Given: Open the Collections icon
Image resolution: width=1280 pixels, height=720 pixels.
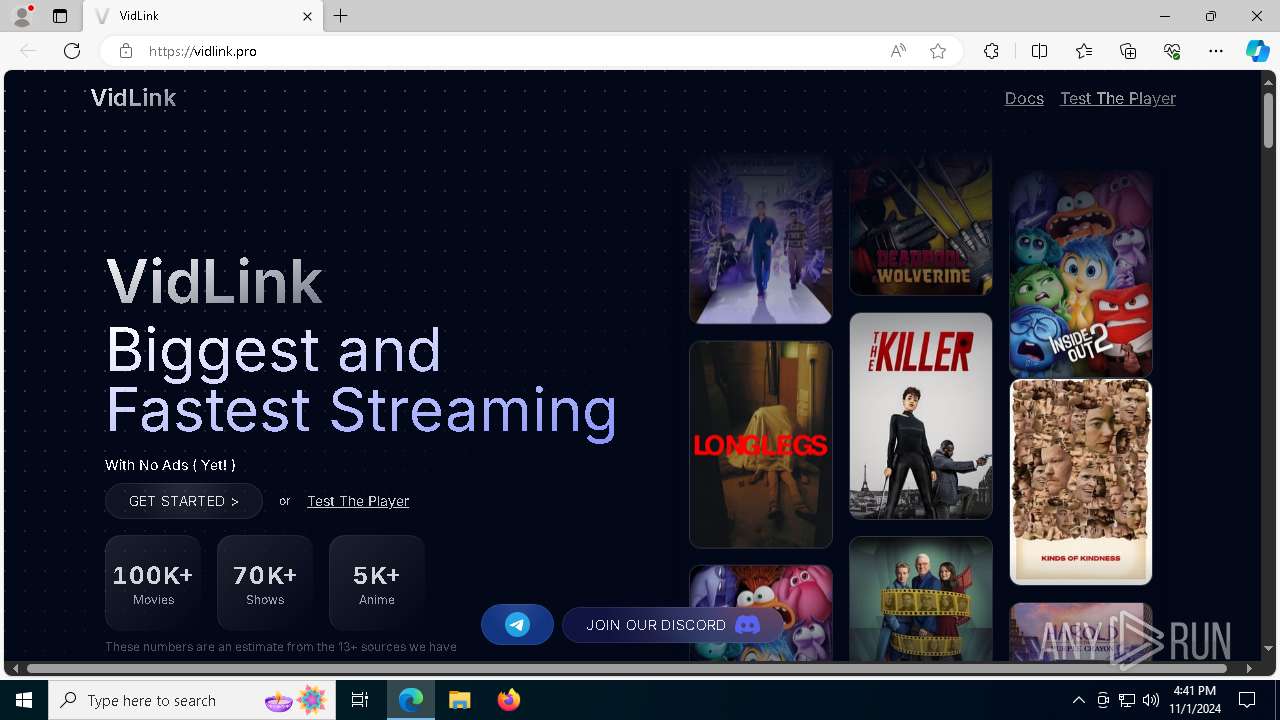Looking at the screenshot, I should click(x=1128, y=51).
